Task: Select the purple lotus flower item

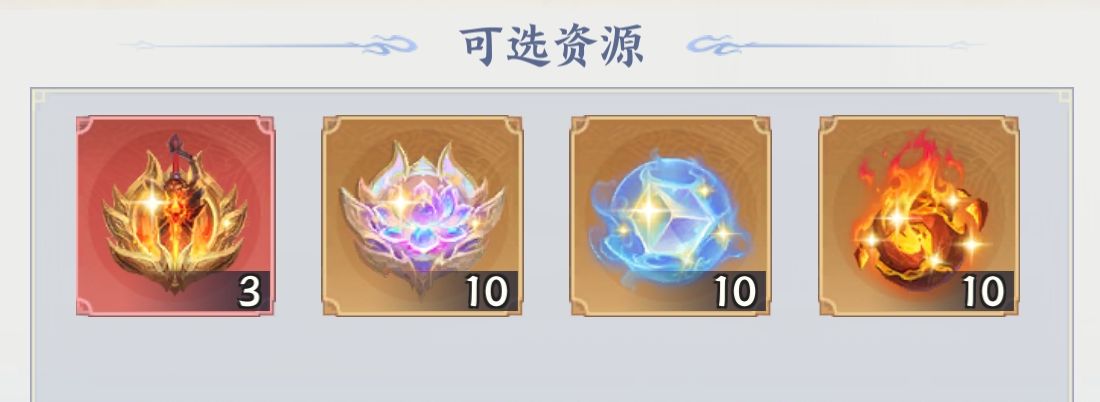Action: coord(422,215)
